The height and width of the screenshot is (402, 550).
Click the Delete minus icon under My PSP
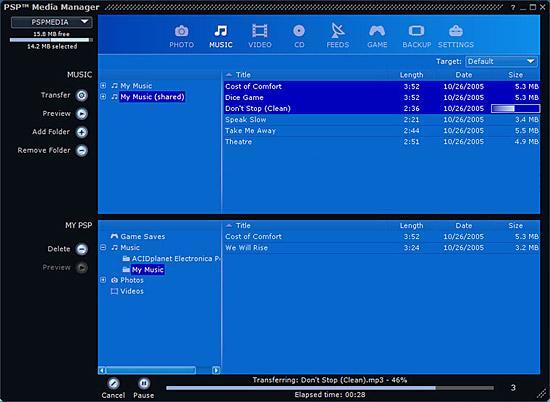(82, 249)
